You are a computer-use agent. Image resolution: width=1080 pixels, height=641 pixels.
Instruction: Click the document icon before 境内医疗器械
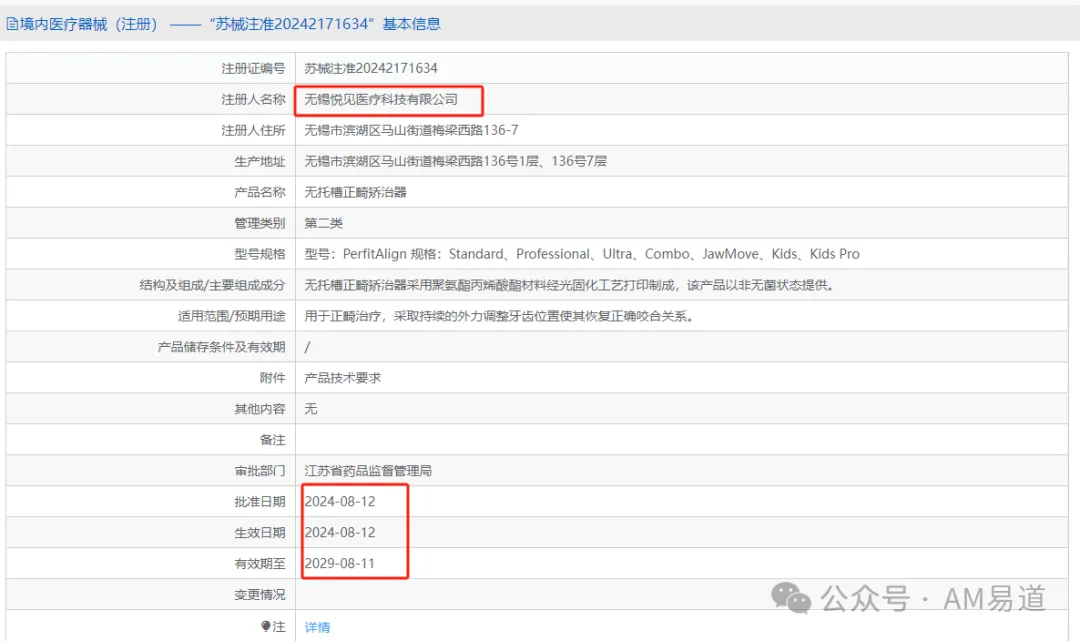[12, 24]
